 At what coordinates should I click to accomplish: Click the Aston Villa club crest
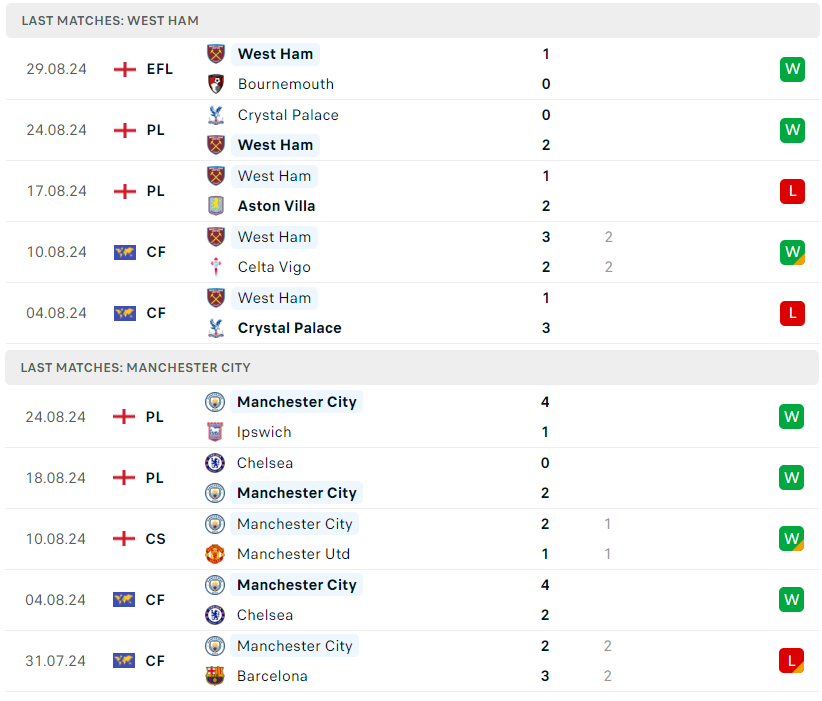(x=216, y=206)
